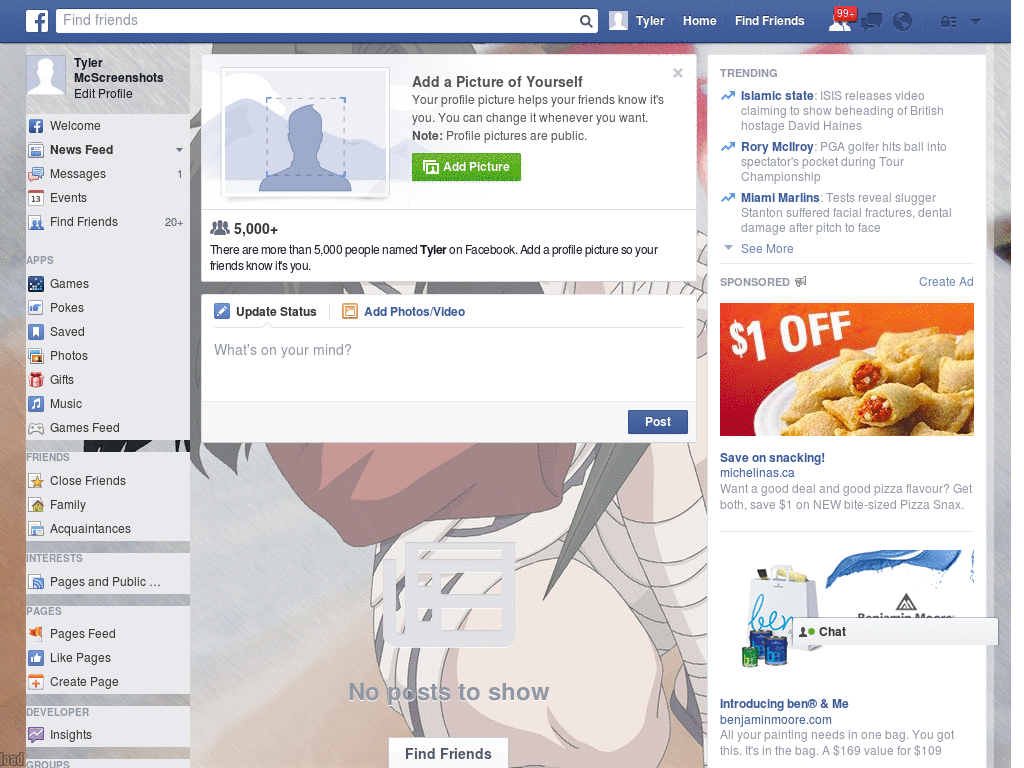Click the Find Friends sidebar icon
The width and height of the screenshot is (1024, 768).
click(x=36, y=222)
